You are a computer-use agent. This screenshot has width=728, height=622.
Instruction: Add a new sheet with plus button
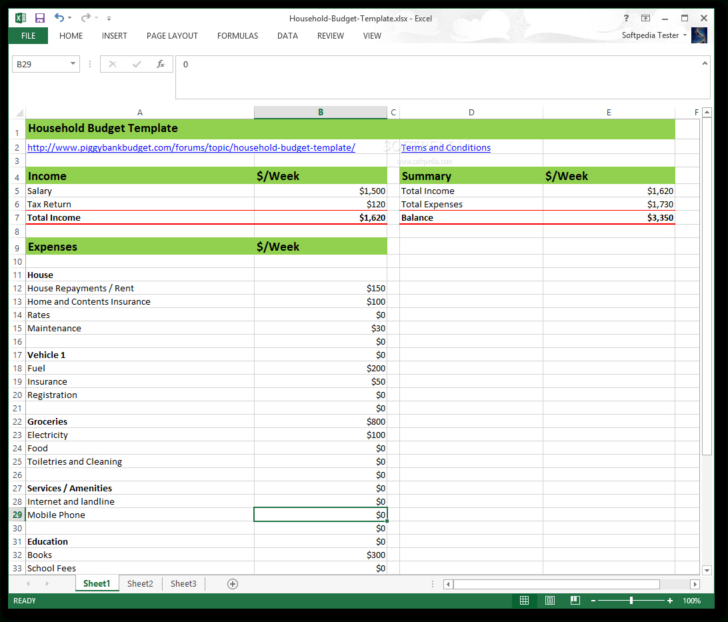click(233, 584)
